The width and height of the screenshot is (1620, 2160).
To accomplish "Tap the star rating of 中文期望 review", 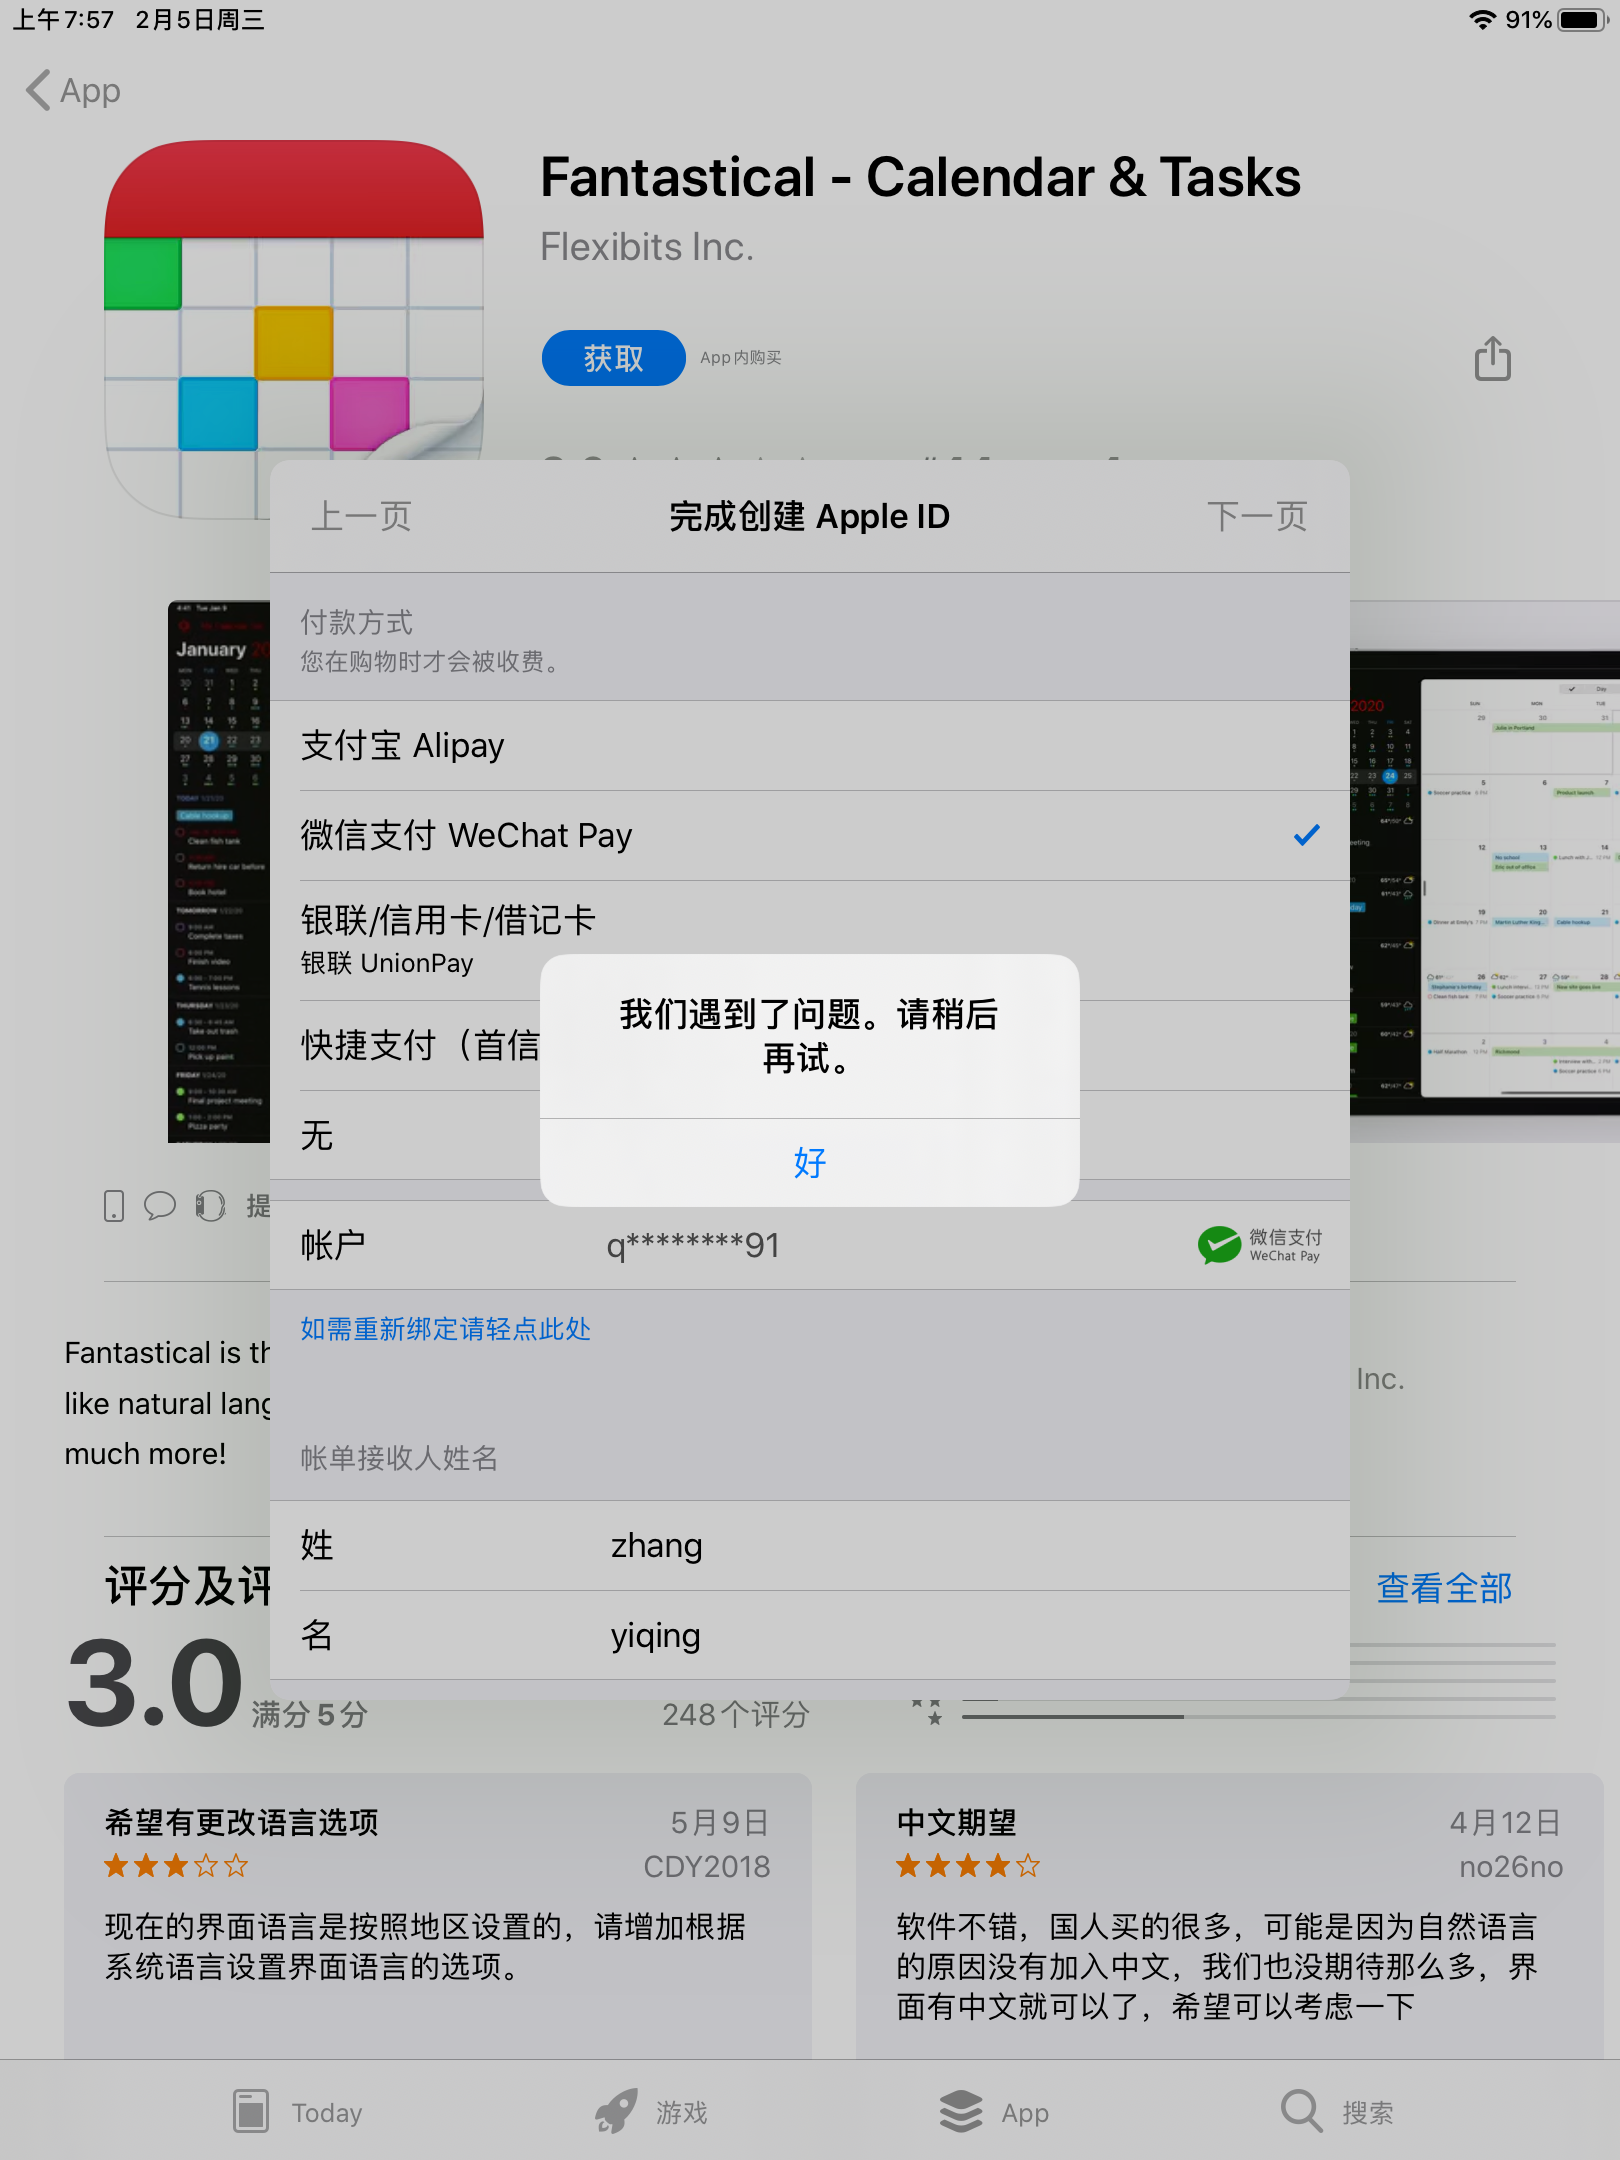I will click(968, 1866).
